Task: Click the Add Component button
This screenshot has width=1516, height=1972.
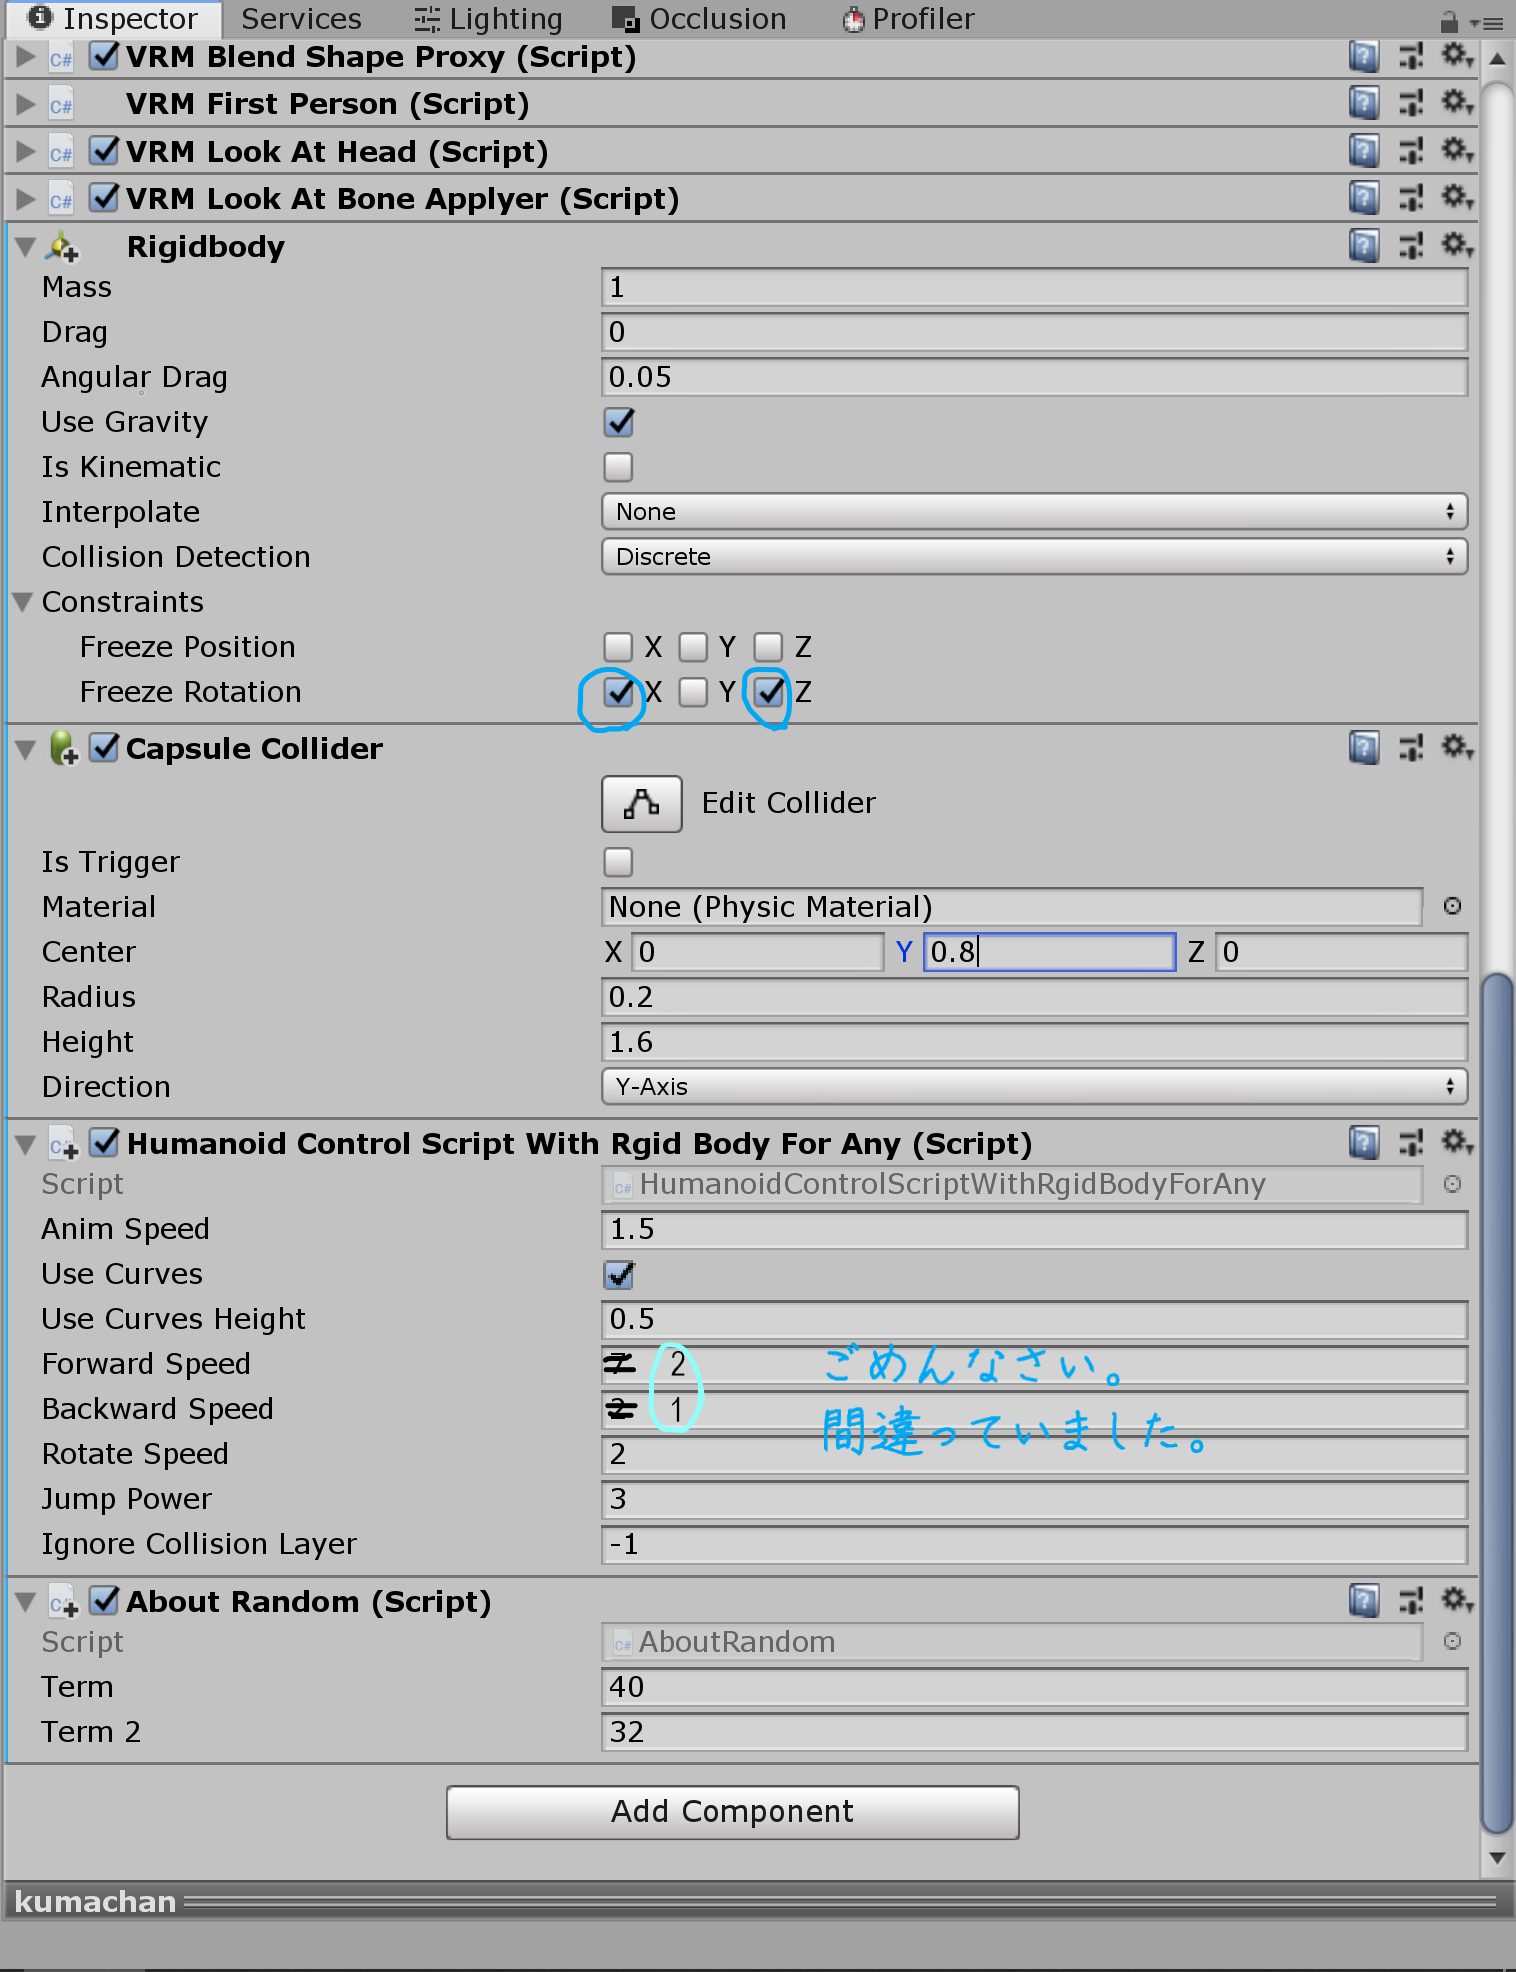Action: (732, 1811)
